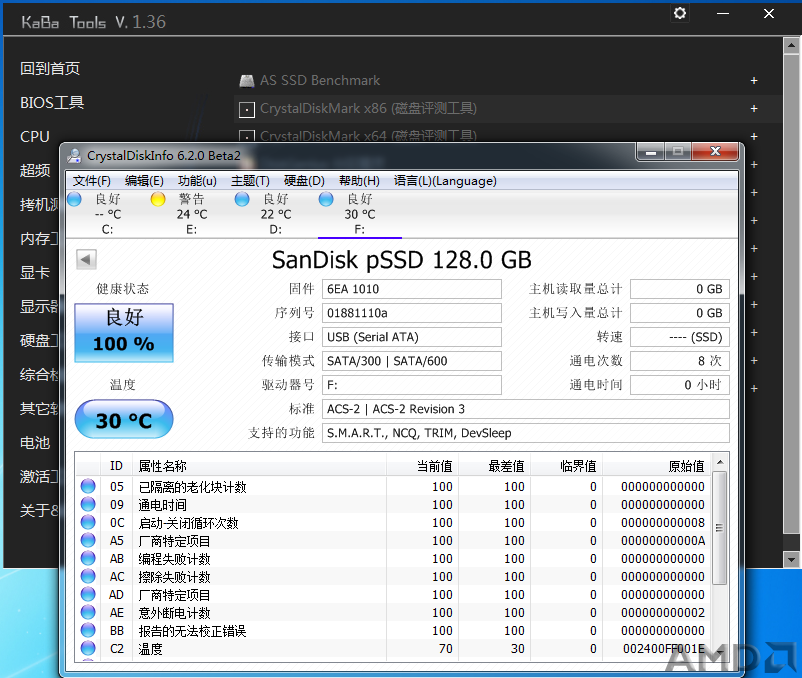The image size is (802, 678).
Task: Click KaBa Tools scrollbar up arrow
Action: point(791,45)
